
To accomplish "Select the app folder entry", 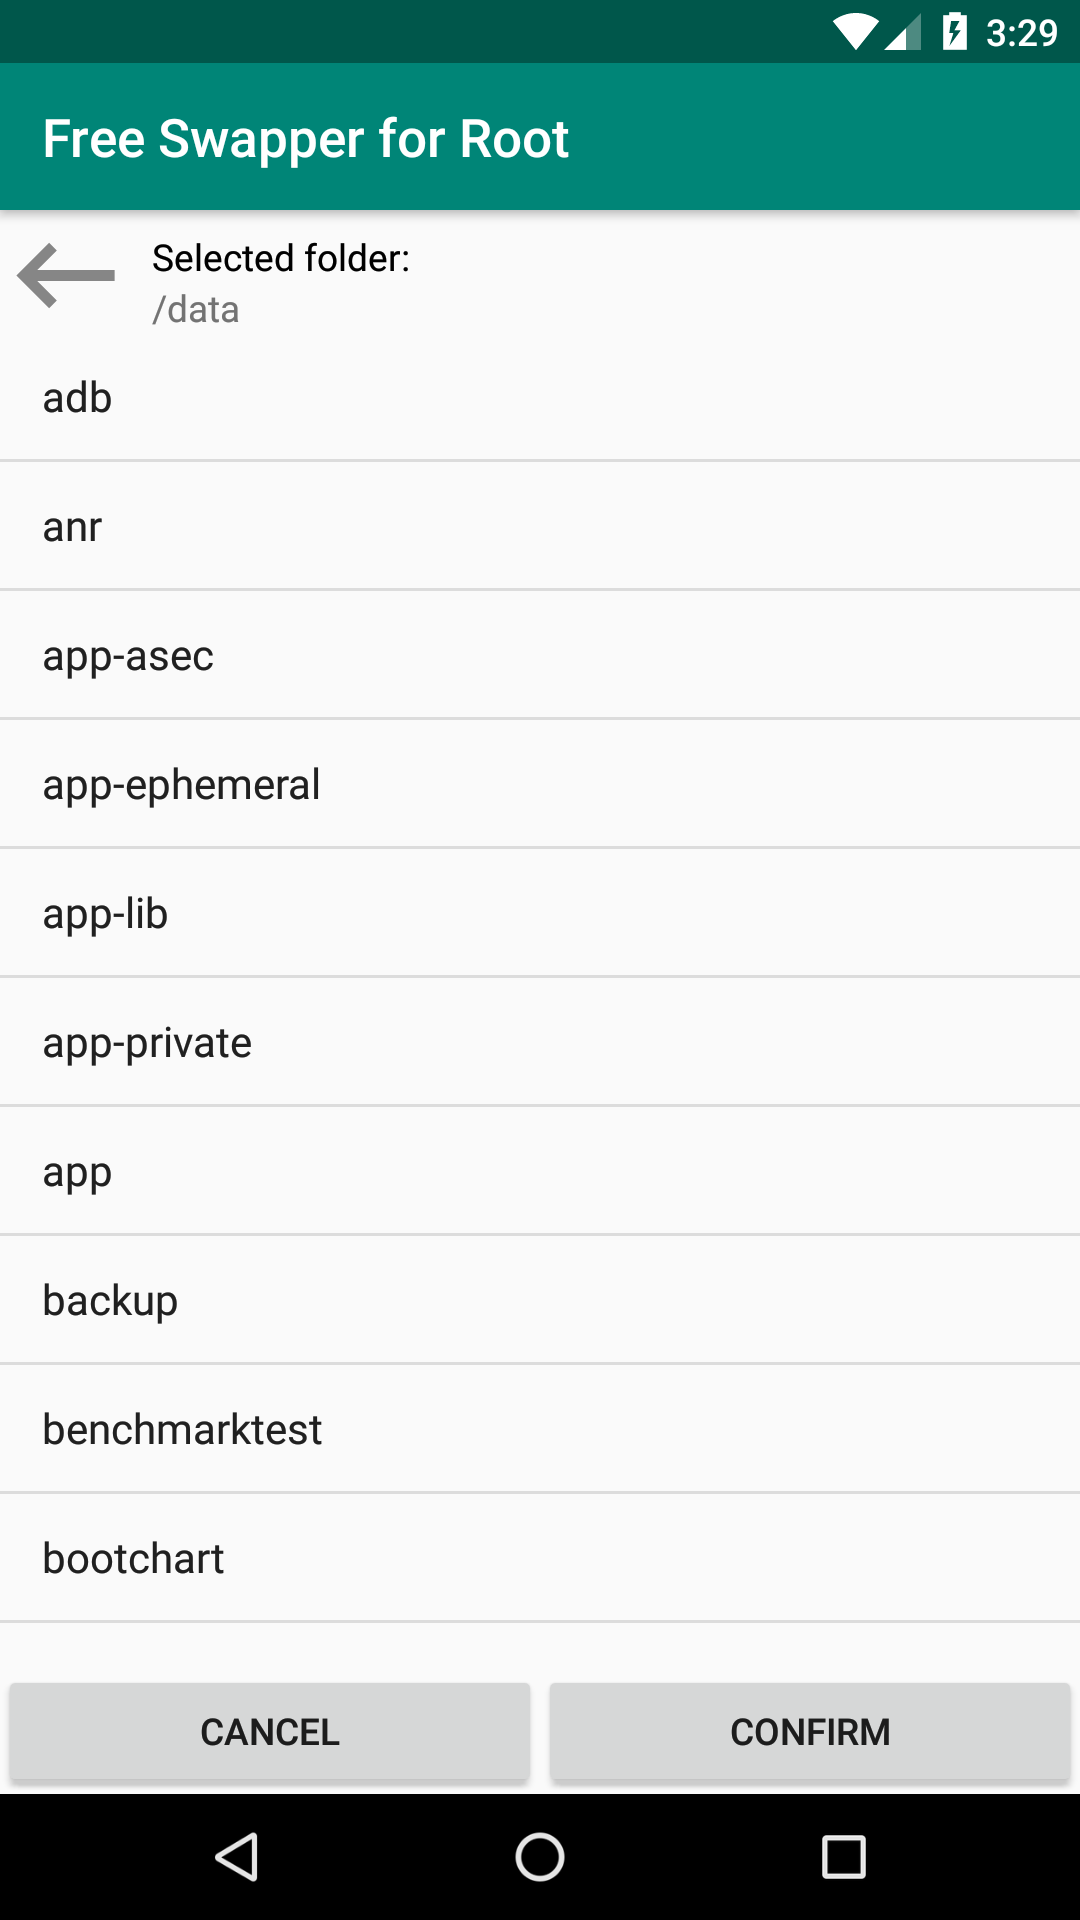I will [540, 1171].
